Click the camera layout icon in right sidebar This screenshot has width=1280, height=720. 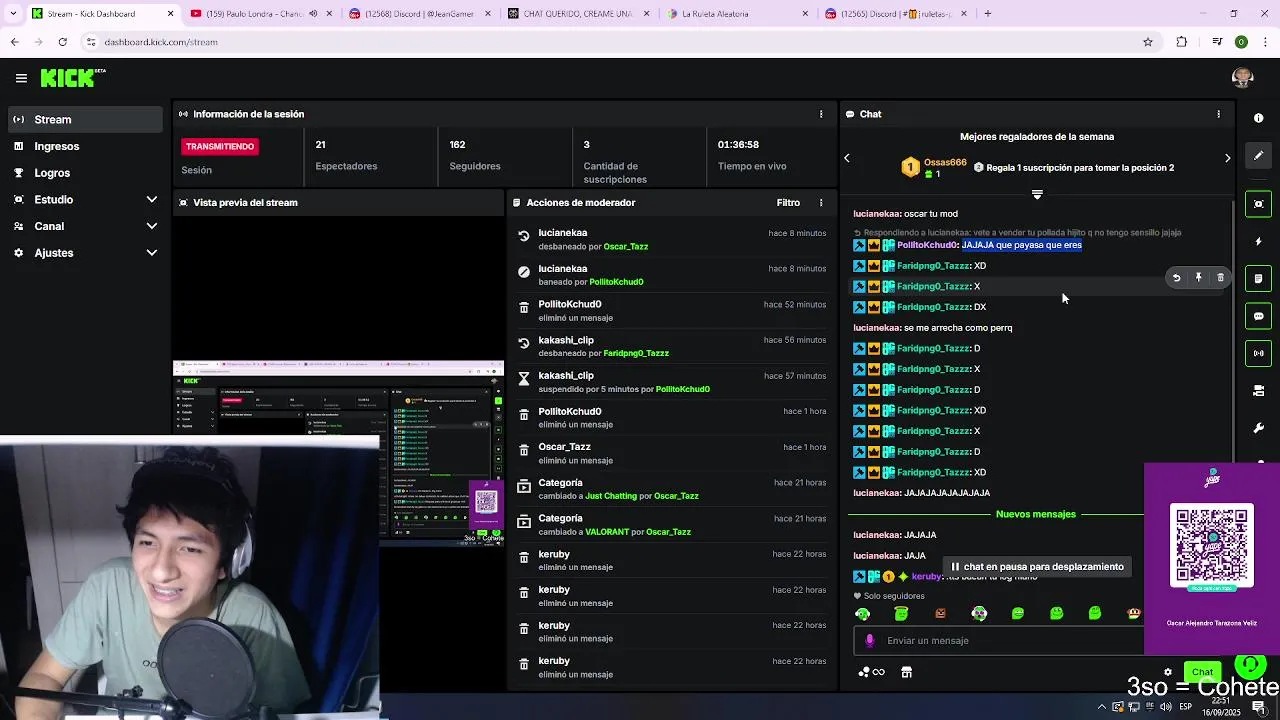tap(1258, 391)
